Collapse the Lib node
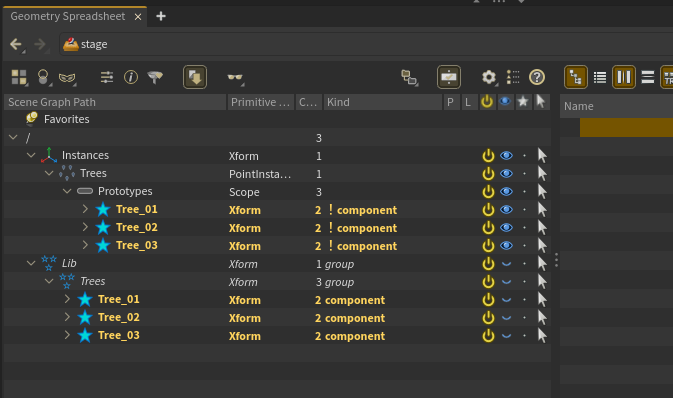The image size is (673, 398). 31,263
